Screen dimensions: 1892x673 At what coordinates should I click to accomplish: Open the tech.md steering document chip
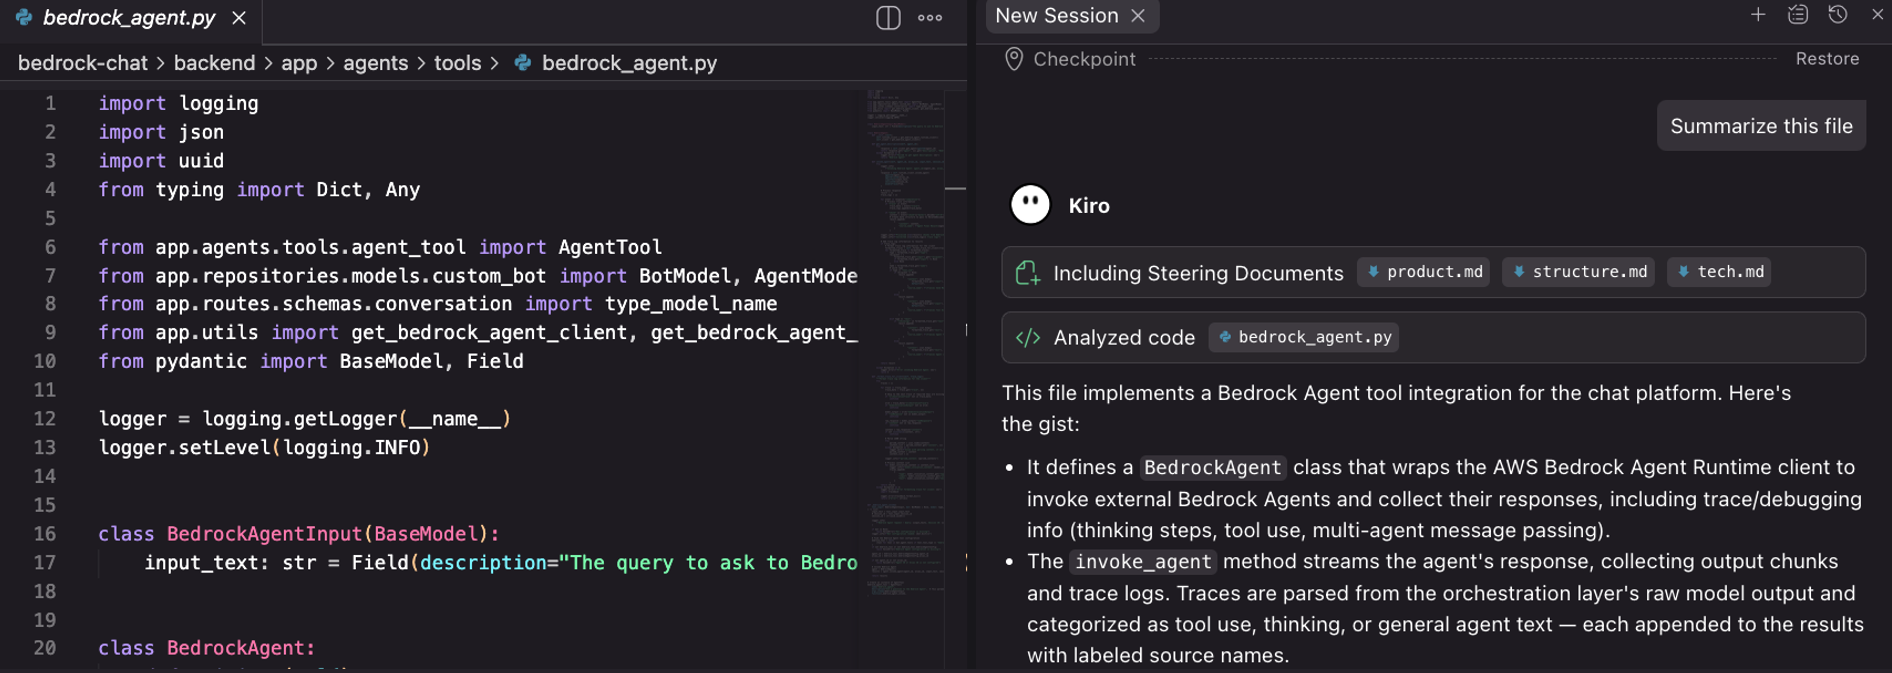pos(1720,272)
